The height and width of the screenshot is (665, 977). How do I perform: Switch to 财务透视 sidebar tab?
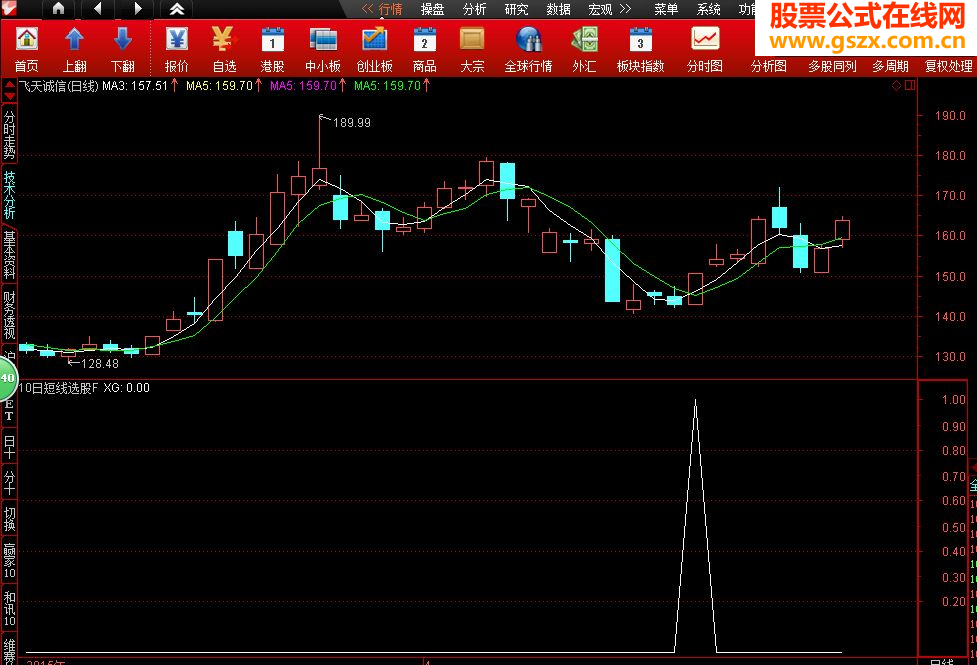pyautogui.click(x=9, y=315)
